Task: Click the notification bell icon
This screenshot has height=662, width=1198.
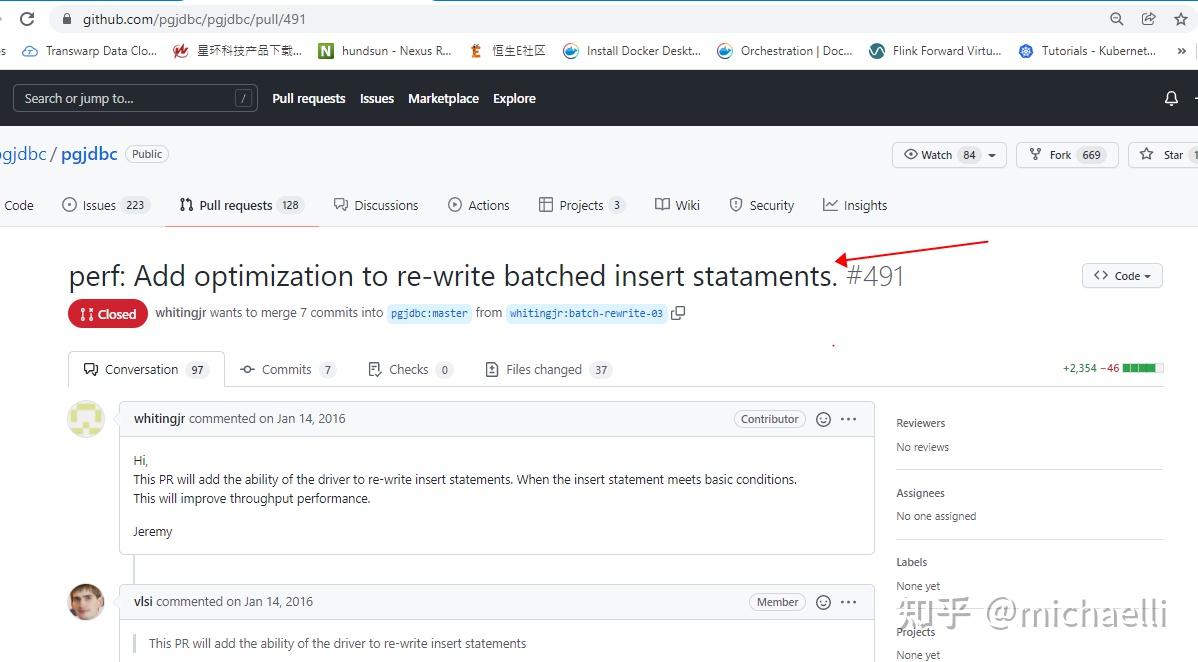Action: tap(1170, 98)
